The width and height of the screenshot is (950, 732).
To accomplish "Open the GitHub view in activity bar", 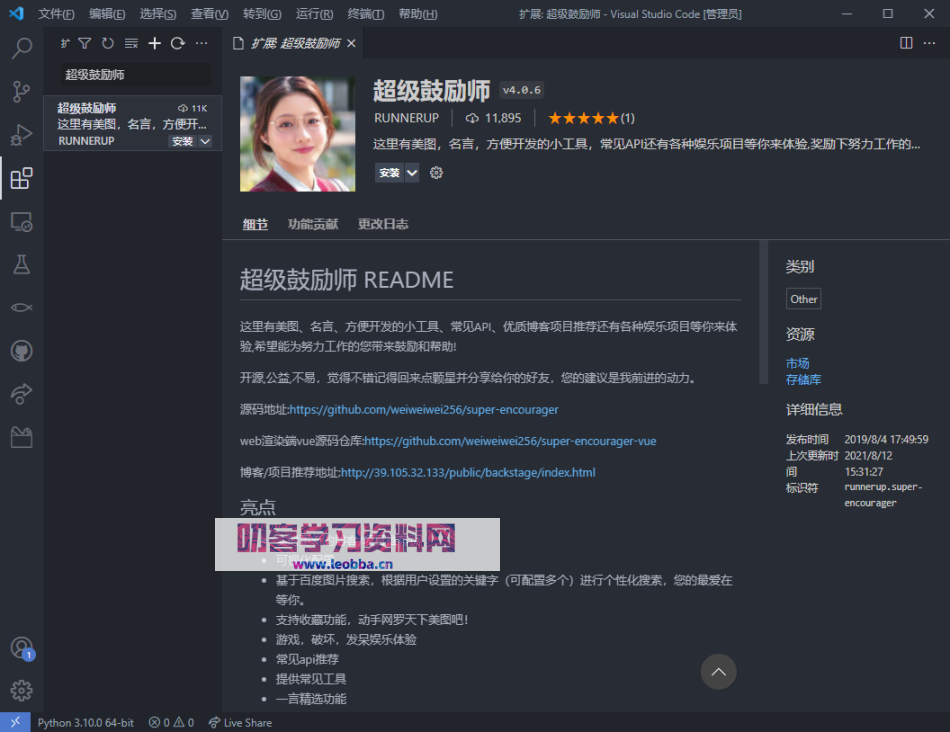I will click(21, 351).
